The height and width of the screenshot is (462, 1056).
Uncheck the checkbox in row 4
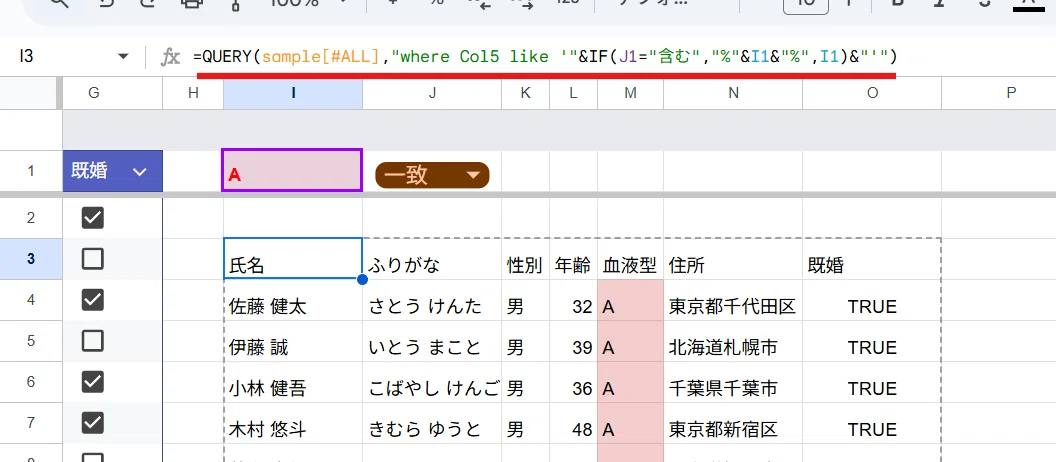click(x=92, y=300)
